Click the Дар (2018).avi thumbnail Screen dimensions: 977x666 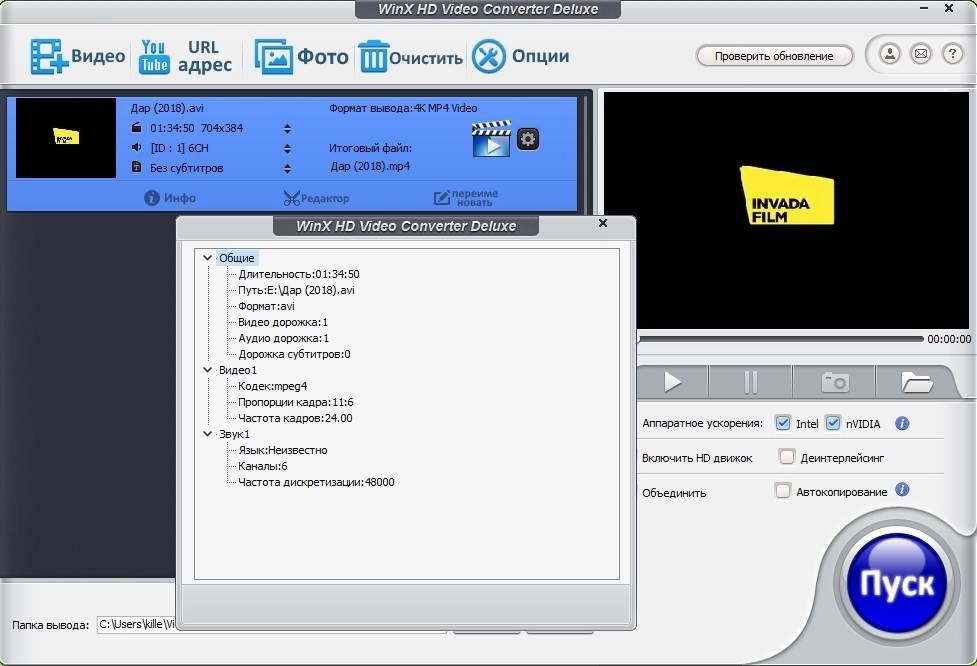click(x=65, y=138)
